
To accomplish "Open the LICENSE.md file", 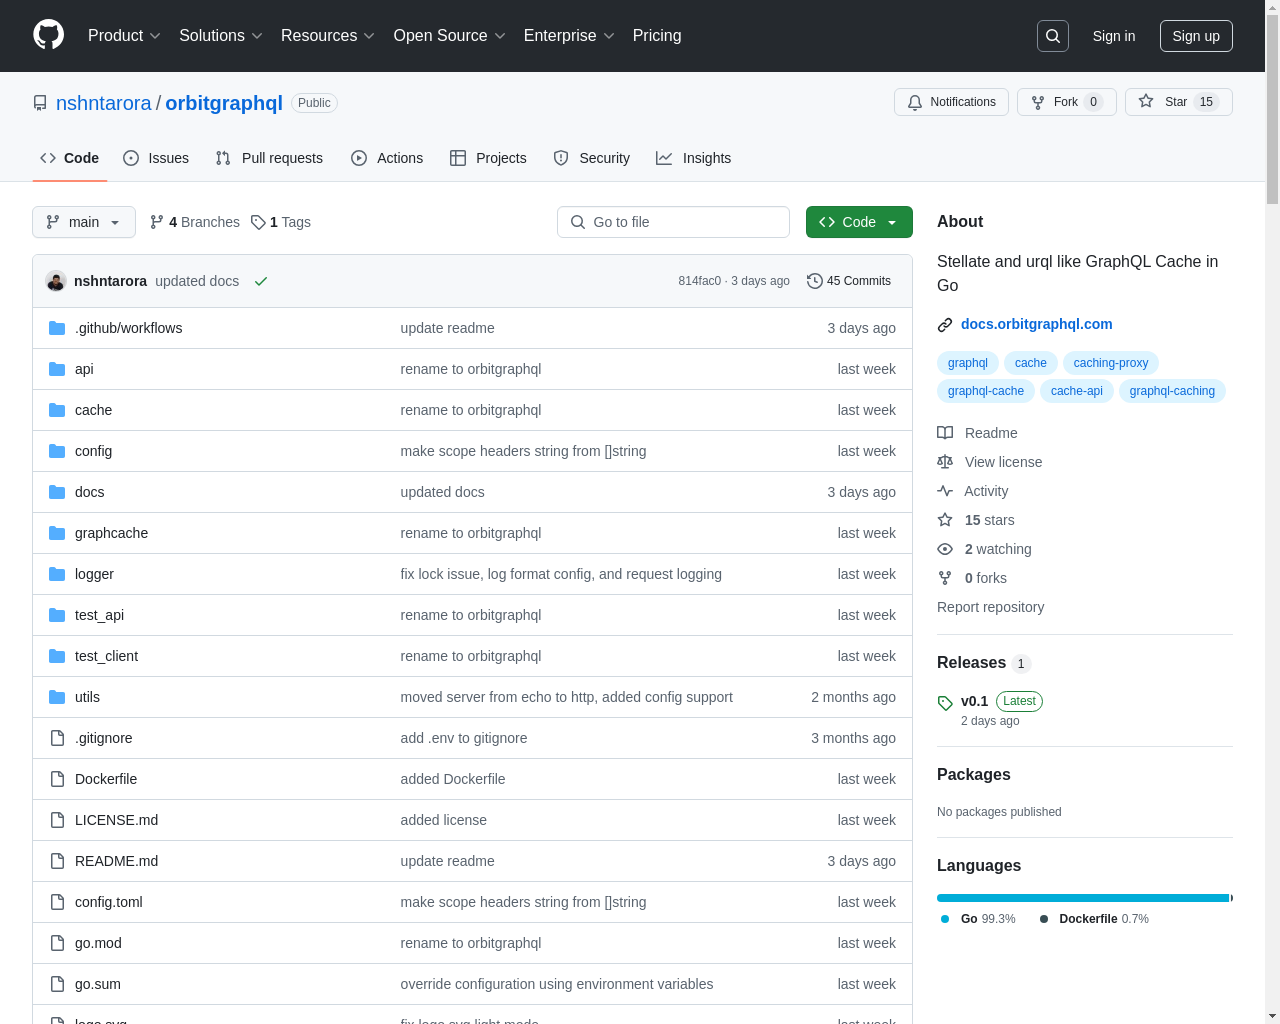I will [116, 820].
